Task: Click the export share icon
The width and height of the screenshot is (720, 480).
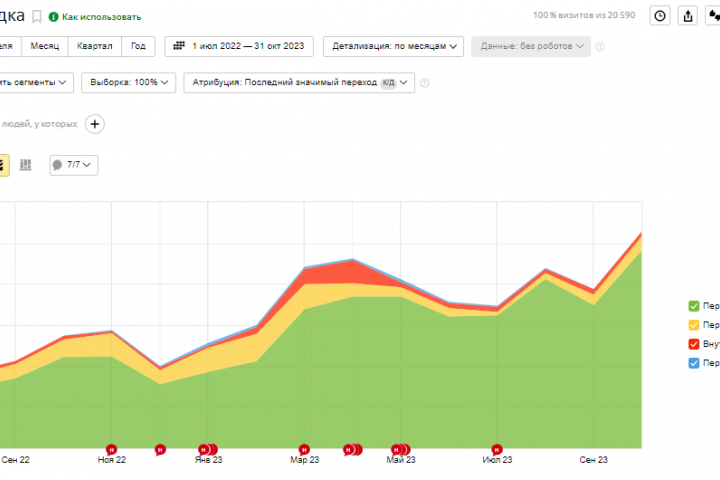Action: 688,16
